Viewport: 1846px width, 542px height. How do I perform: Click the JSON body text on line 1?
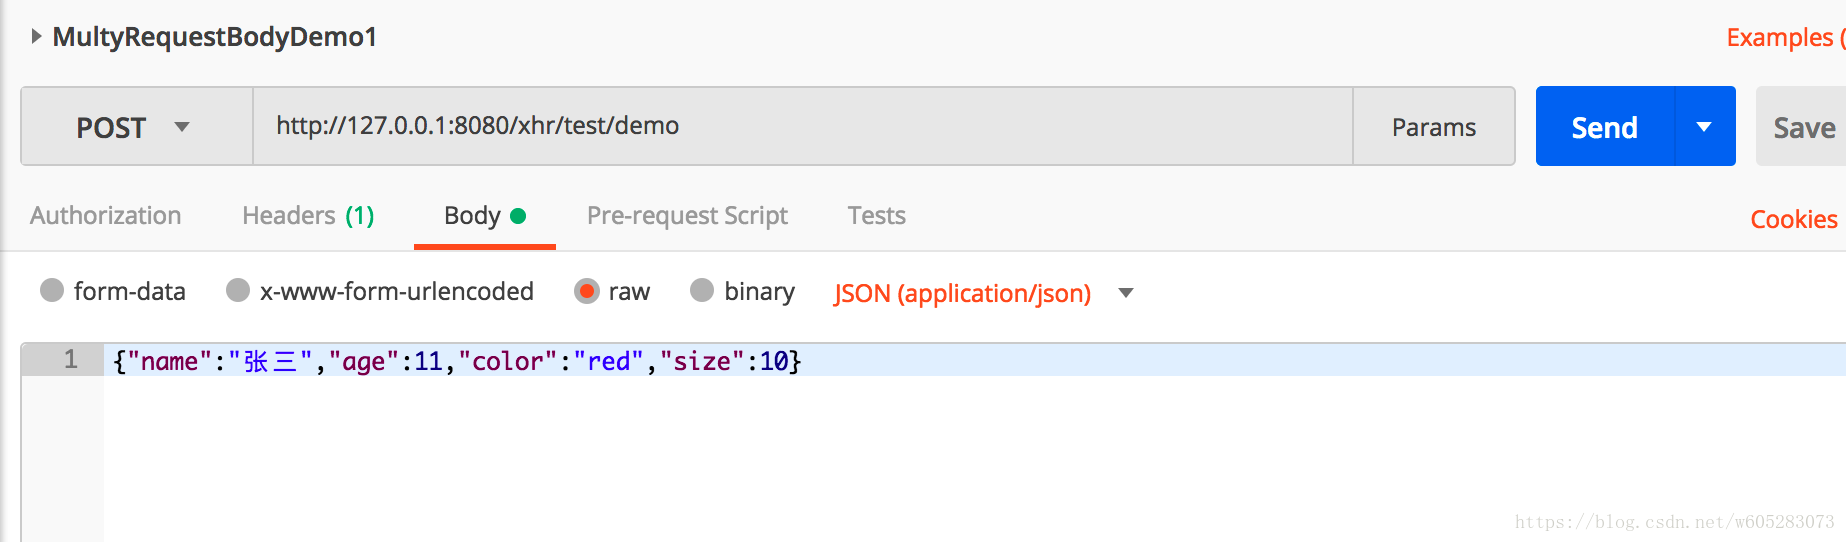[457, 361]
